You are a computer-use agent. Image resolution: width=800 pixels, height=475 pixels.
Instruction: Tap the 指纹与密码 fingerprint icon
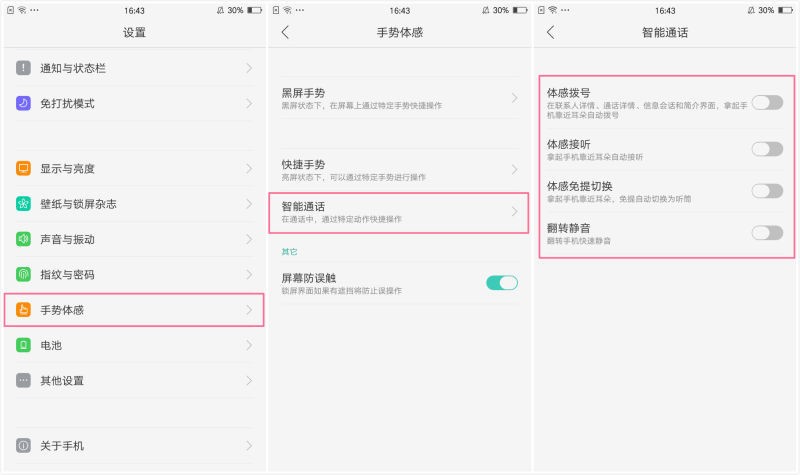click(x=23, y=274)
